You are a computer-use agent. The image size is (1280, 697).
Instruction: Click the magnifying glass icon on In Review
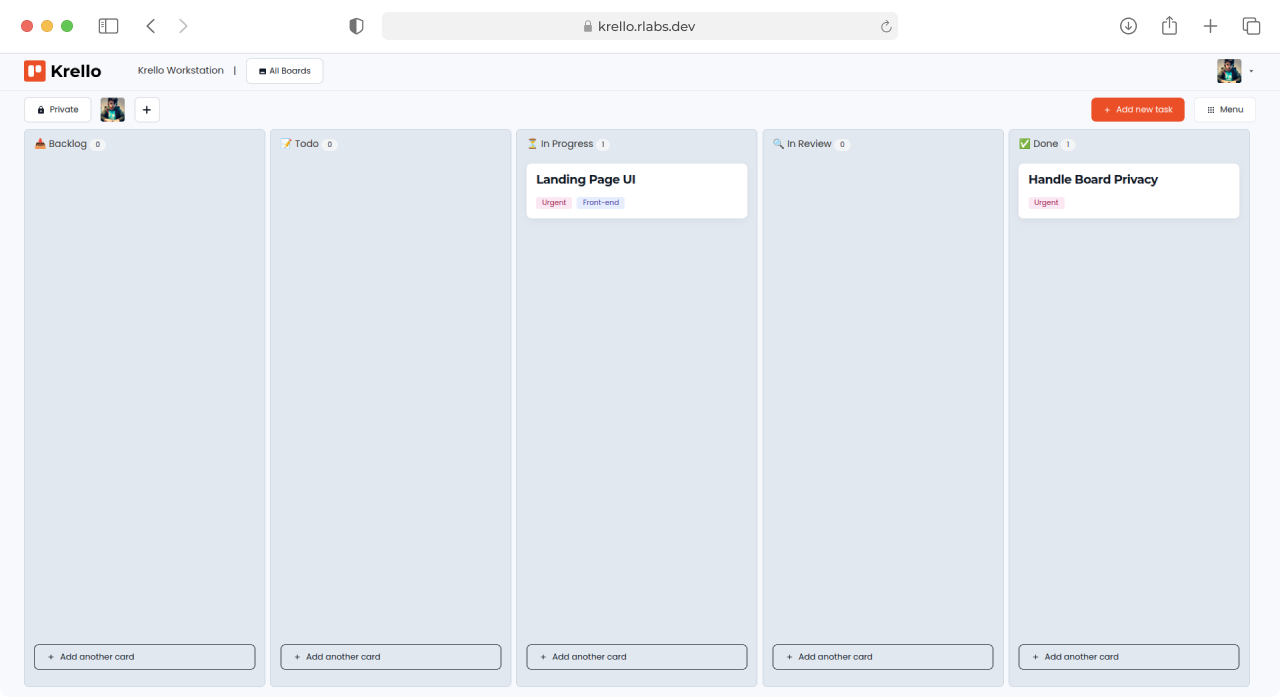pyautogui.click(x=779, y=143)
